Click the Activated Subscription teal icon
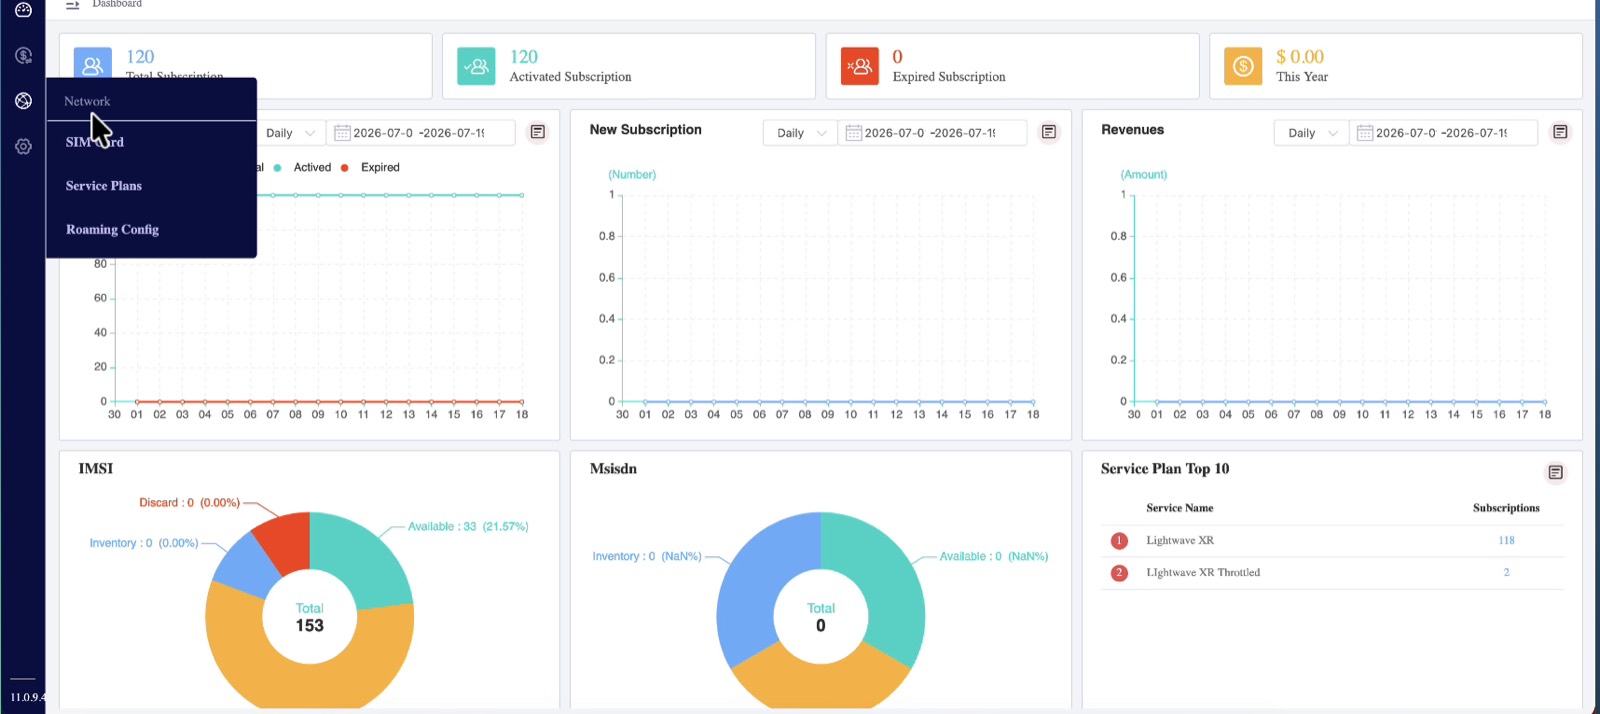1600x714 pixels. pos(476,66)
